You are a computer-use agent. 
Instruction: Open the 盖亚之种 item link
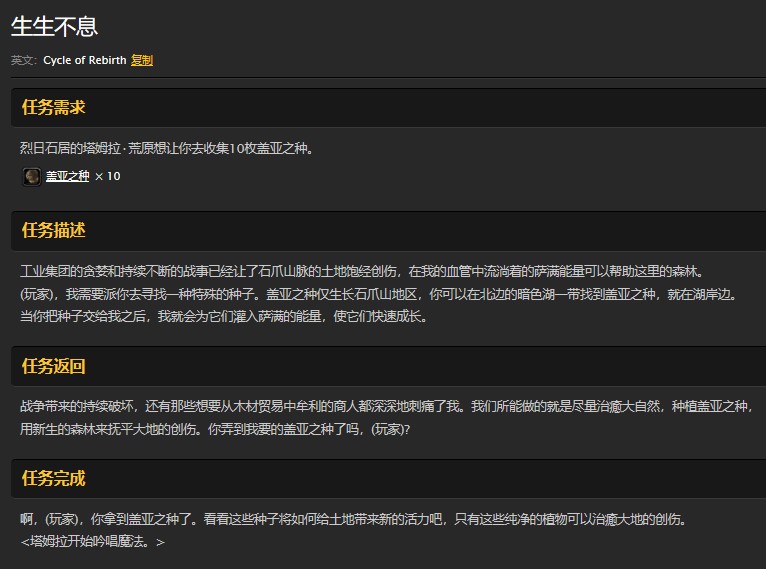click(x=67, y=176)
